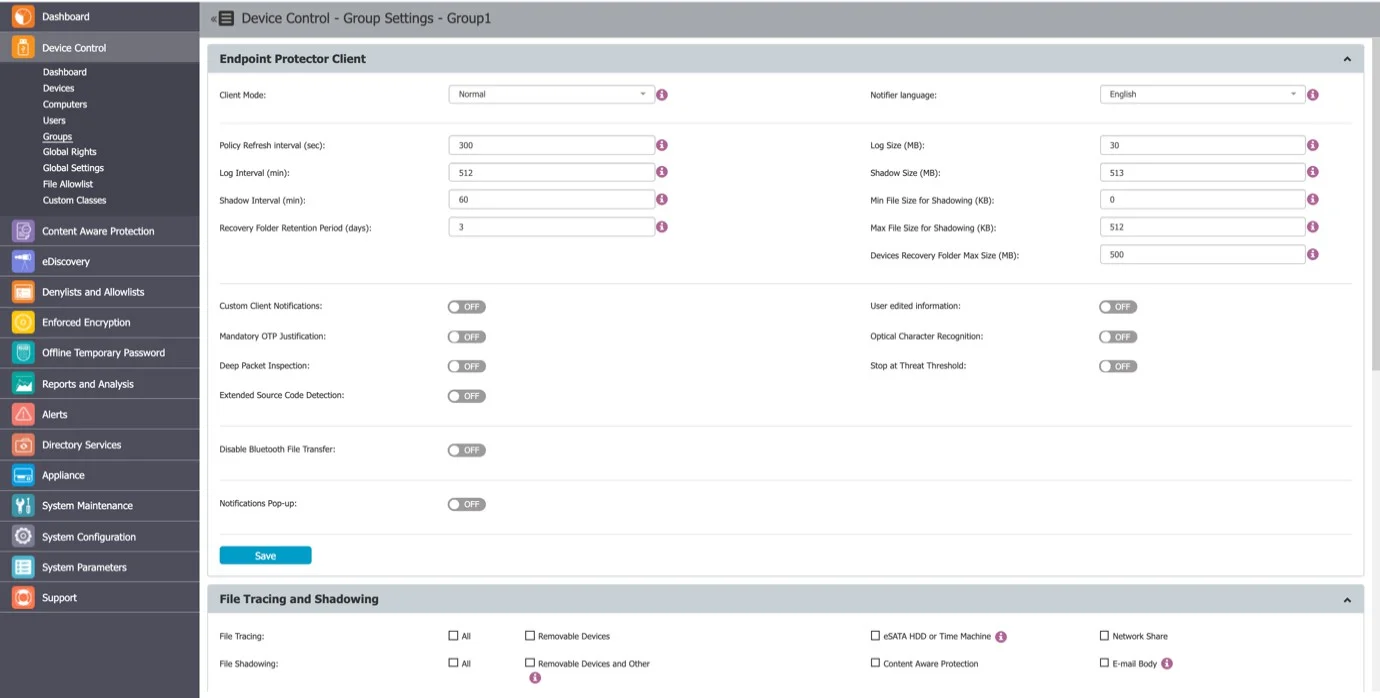This screenshot has width=1380, height=698.
Task: Click the Content Aware Protection icon
Action: point(23,231)
